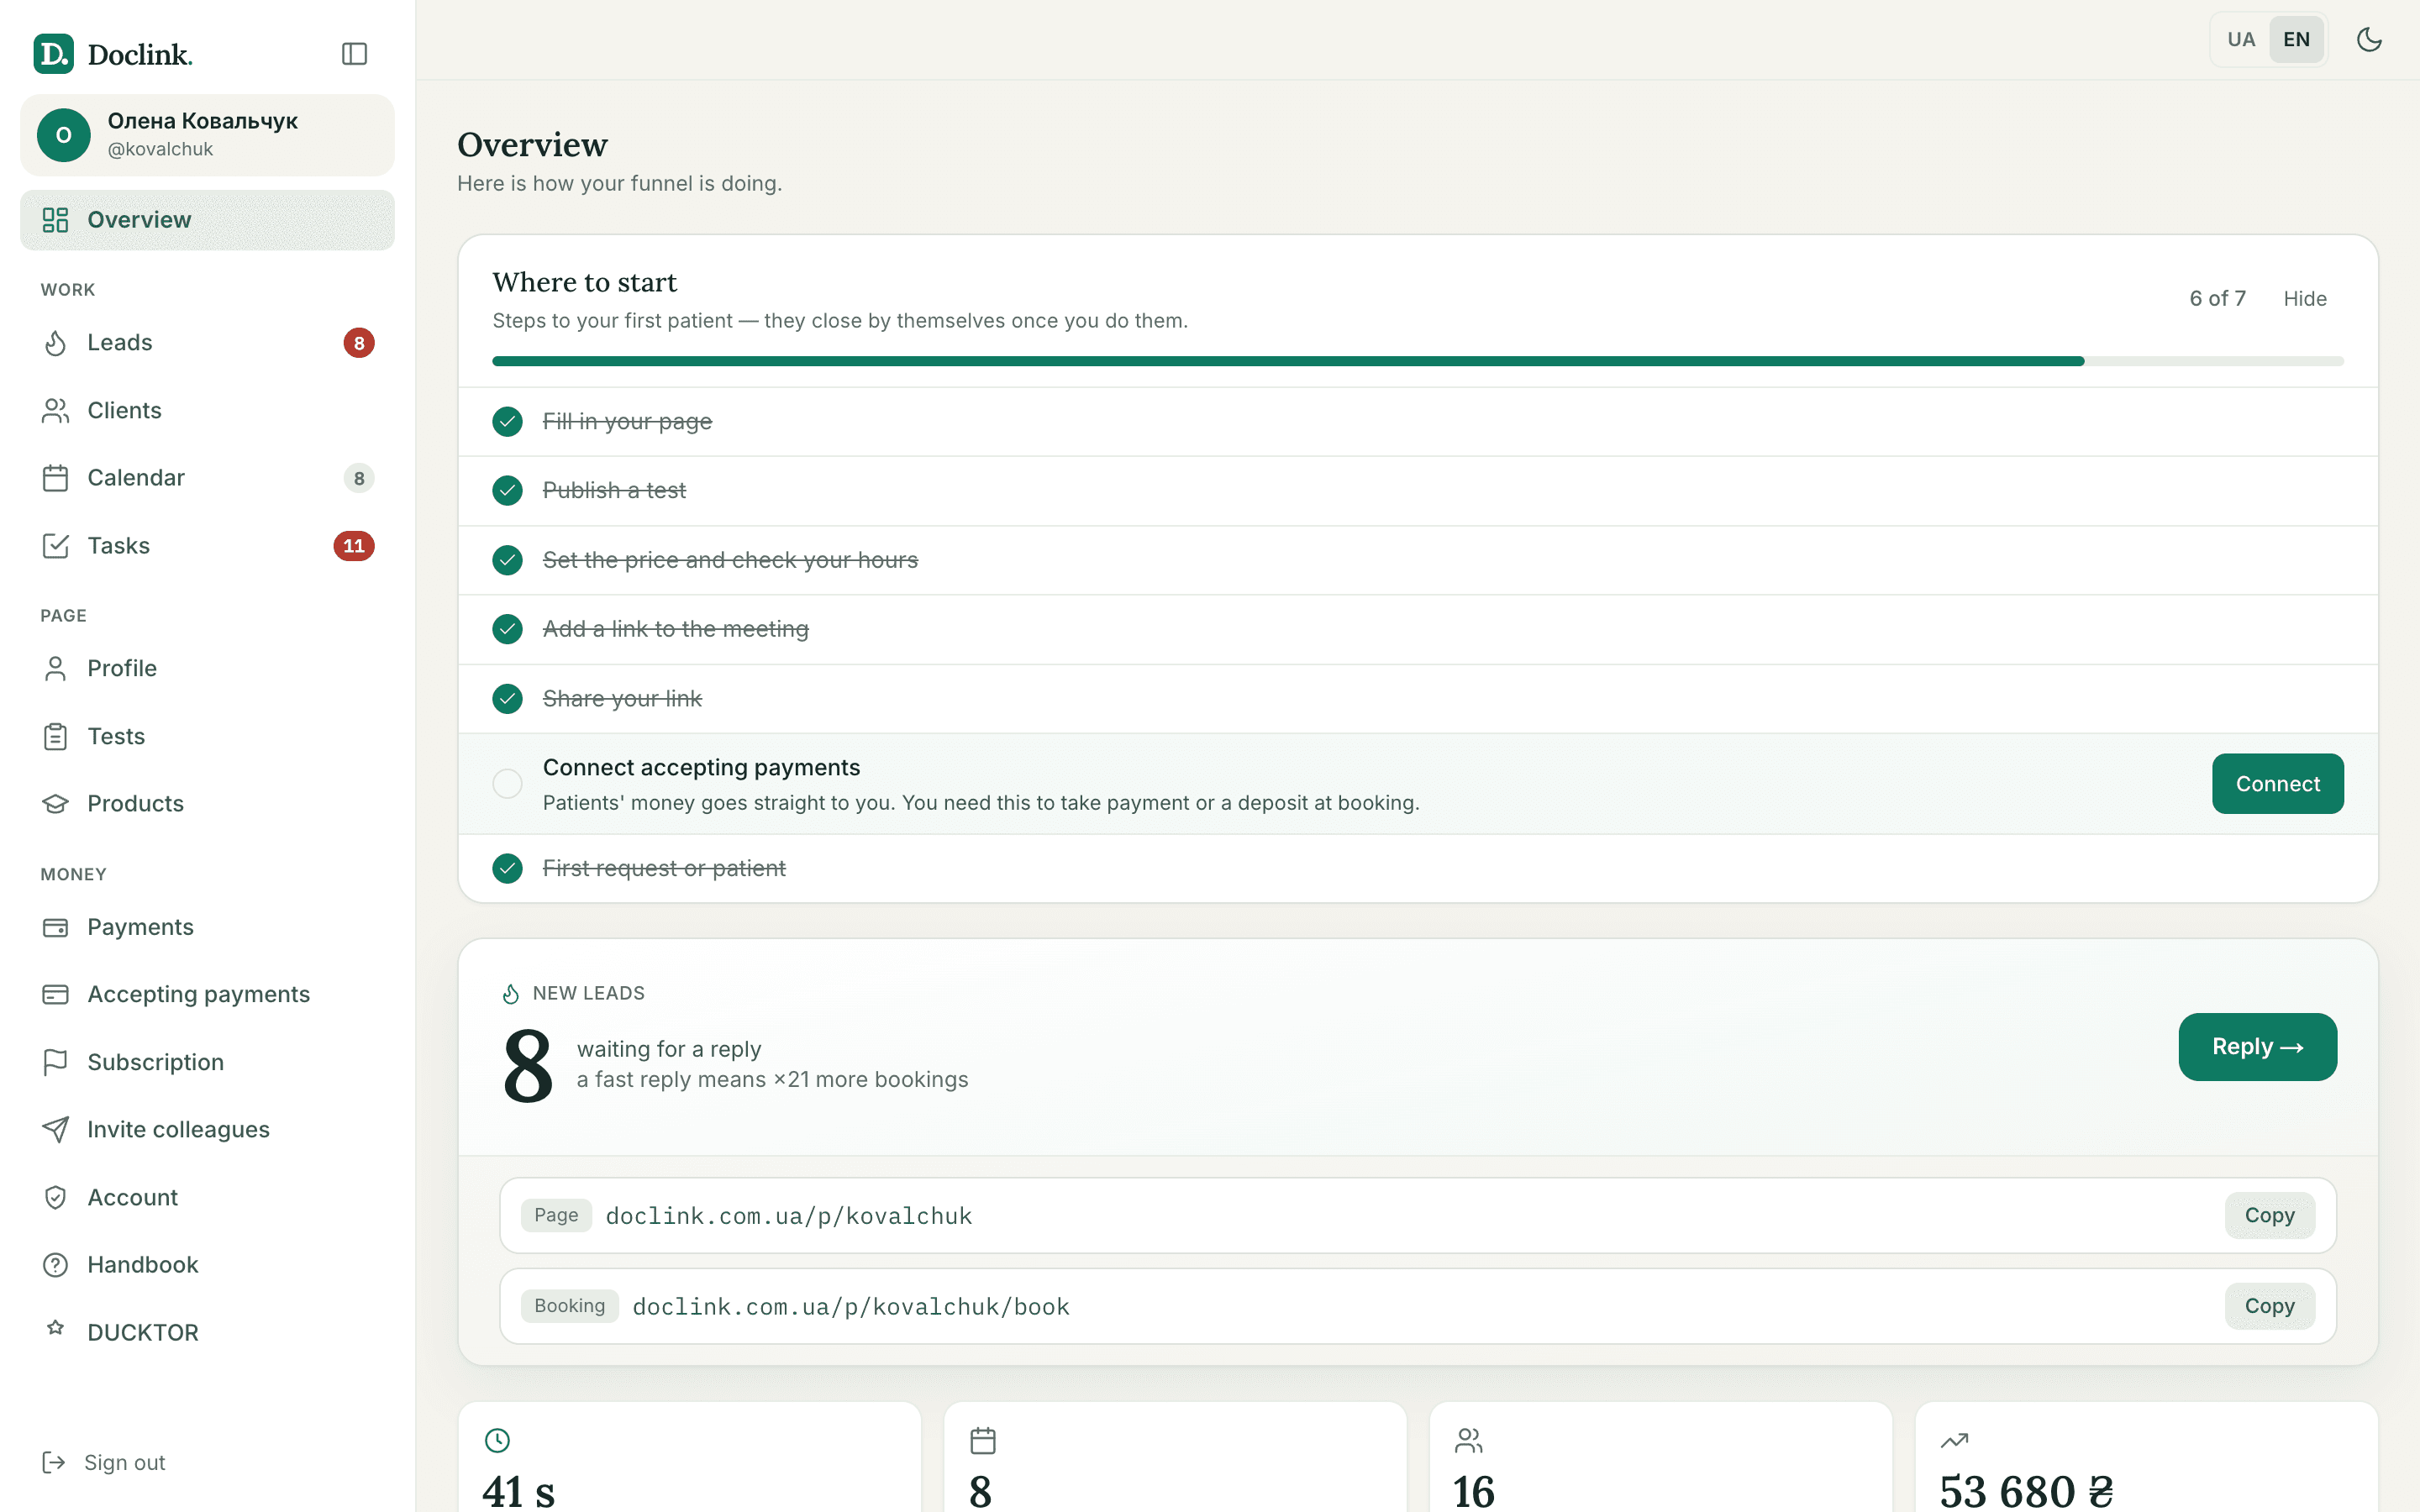Click the people icon on the 16 stat card
Image resolution: width=2420 pixels, height=1512 pixels.
1468,1440
